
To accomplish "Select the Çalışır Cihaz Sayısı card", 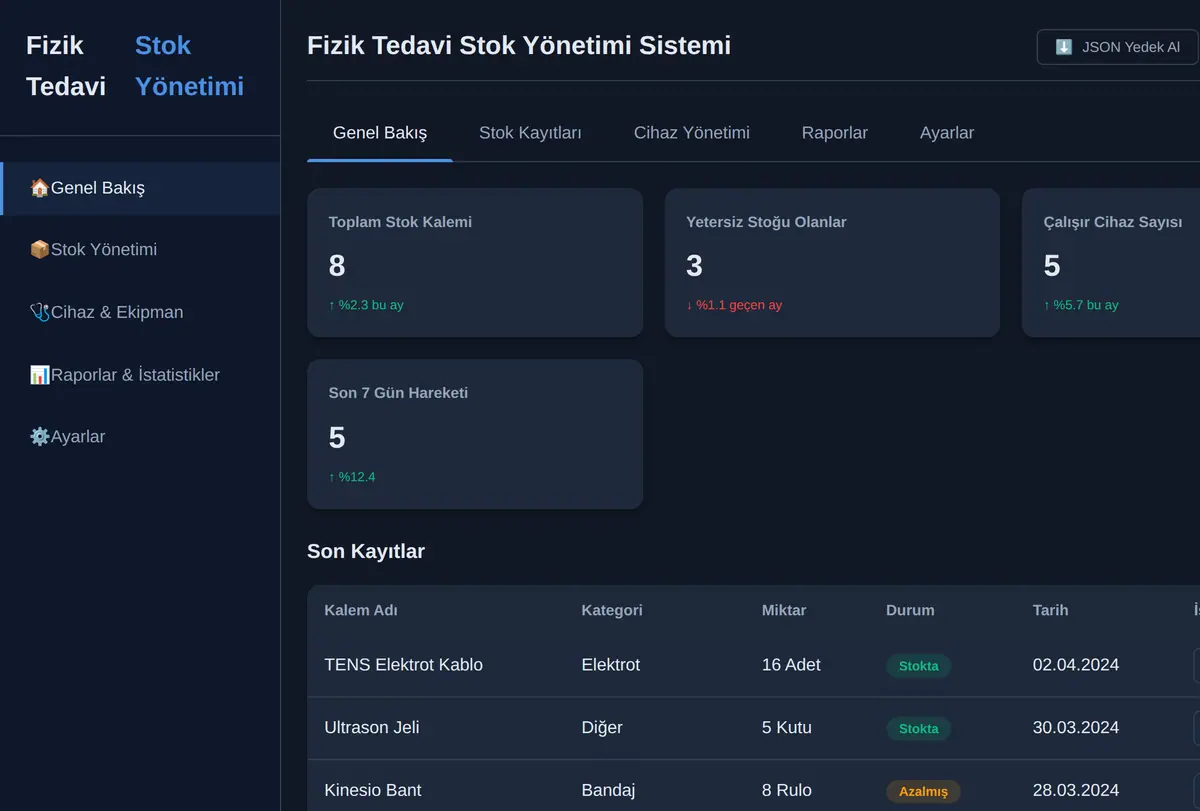I will (x=1111, y=263).
